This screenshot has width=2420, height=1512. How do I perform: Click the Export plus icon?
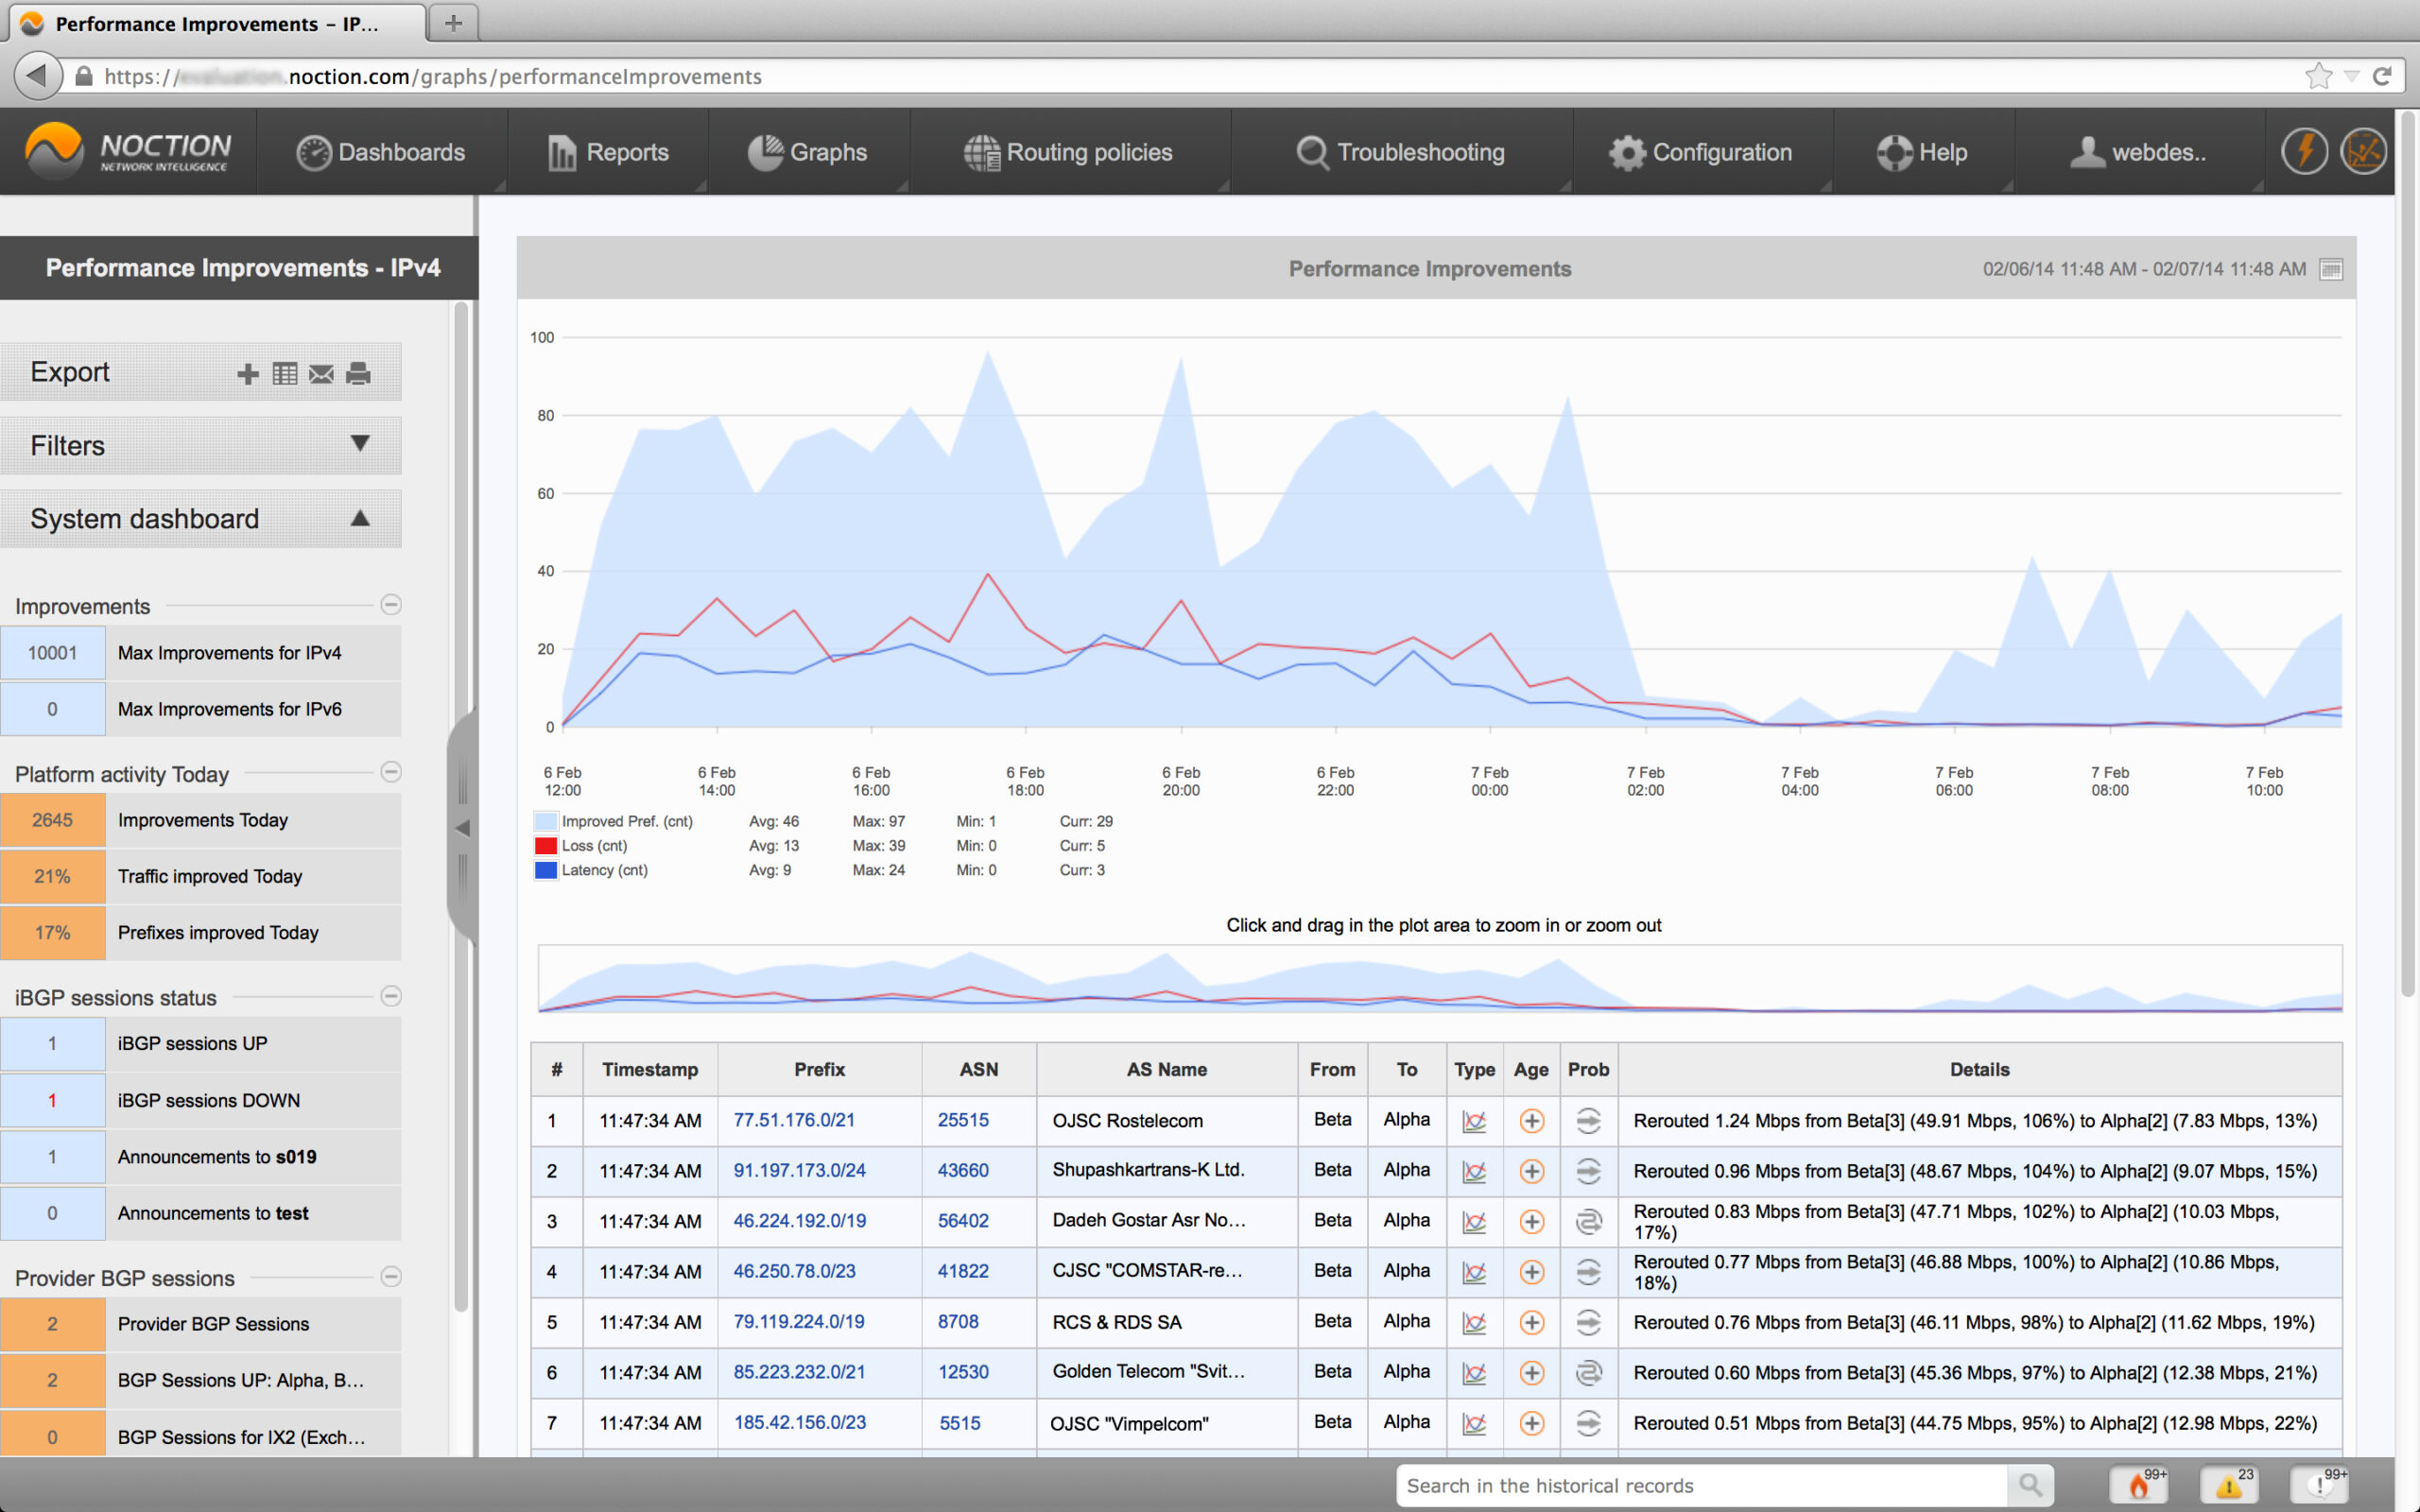click(248, 374)
